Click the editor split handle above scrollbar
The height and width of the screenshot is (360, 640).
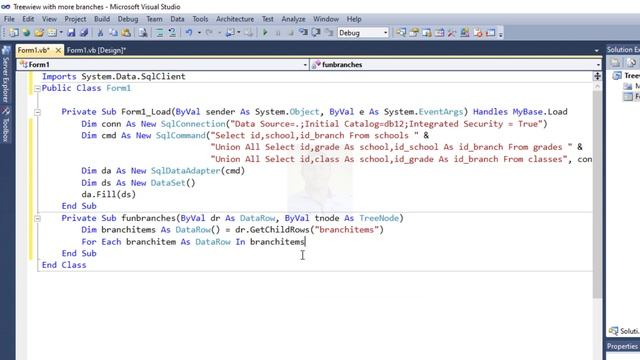597,76
